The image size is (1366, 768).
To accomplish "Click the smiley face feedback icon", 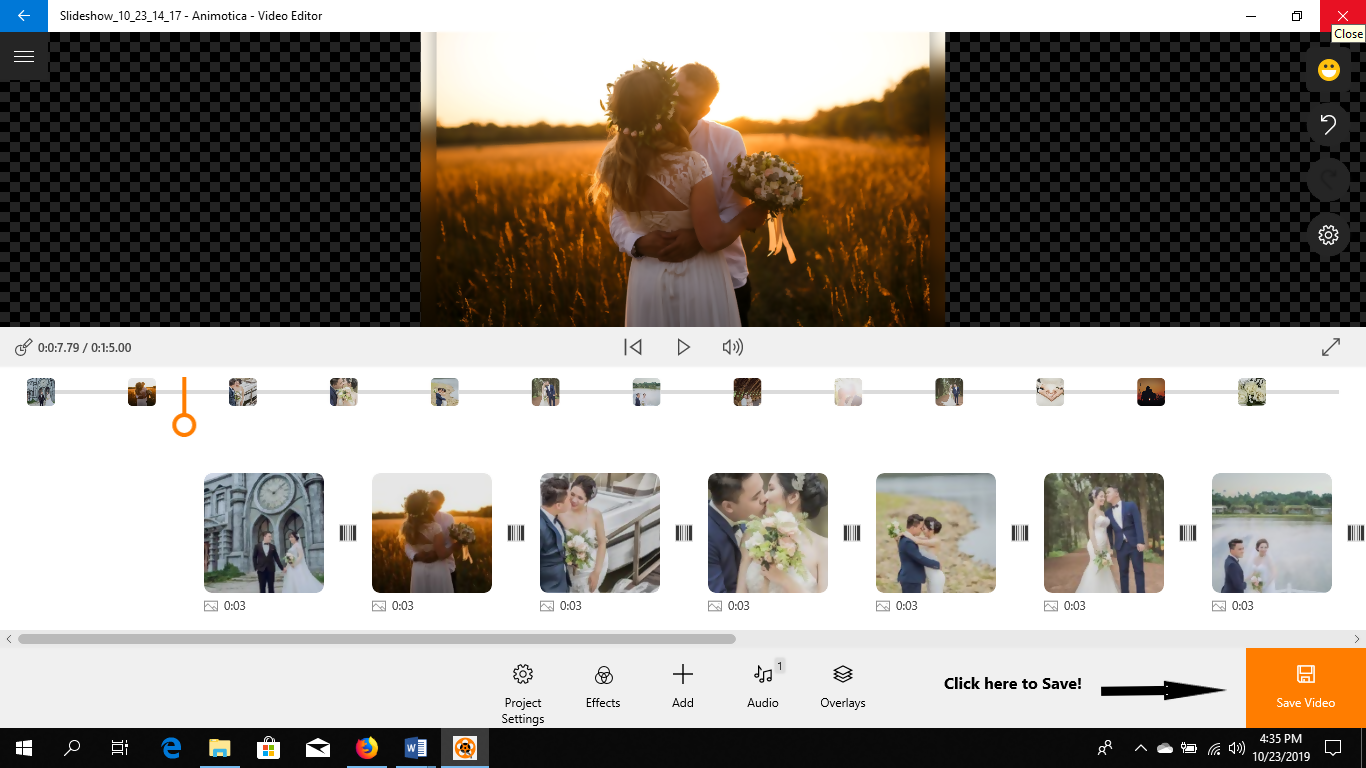I will point(1328,70).
